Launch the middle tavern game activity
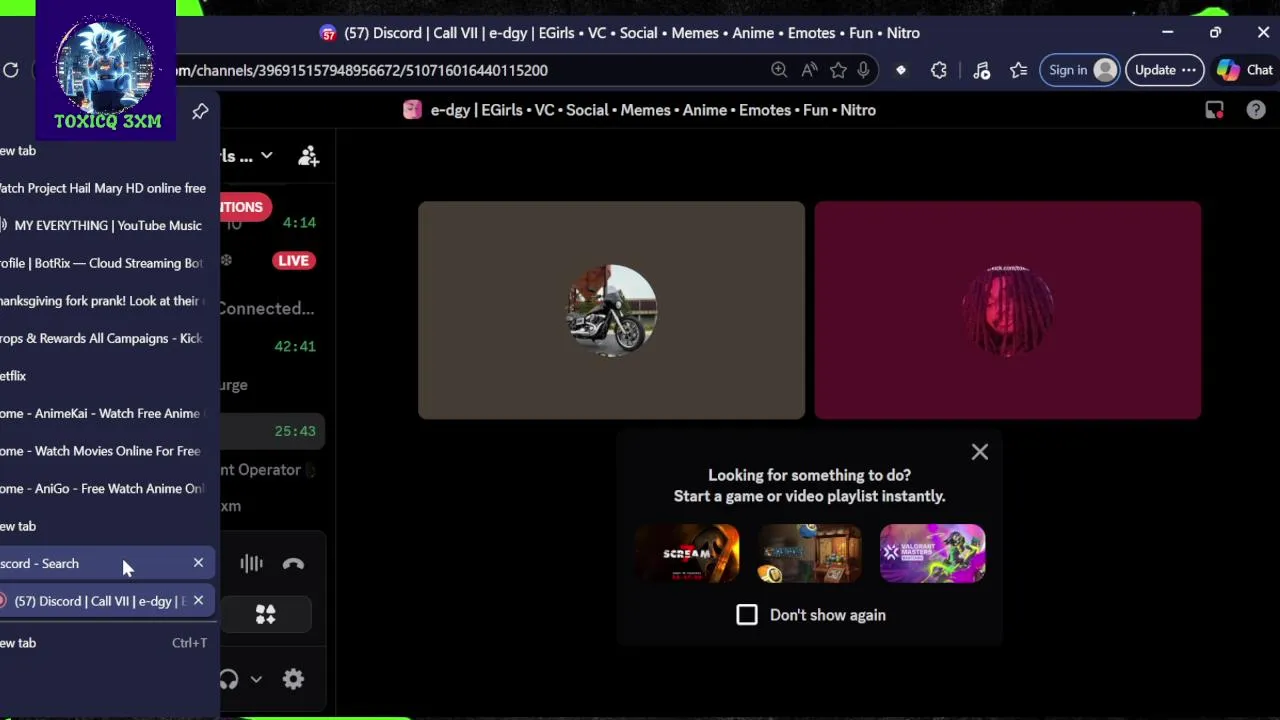The height and width of the screenshot is (720, 1280). pos(809,553)
